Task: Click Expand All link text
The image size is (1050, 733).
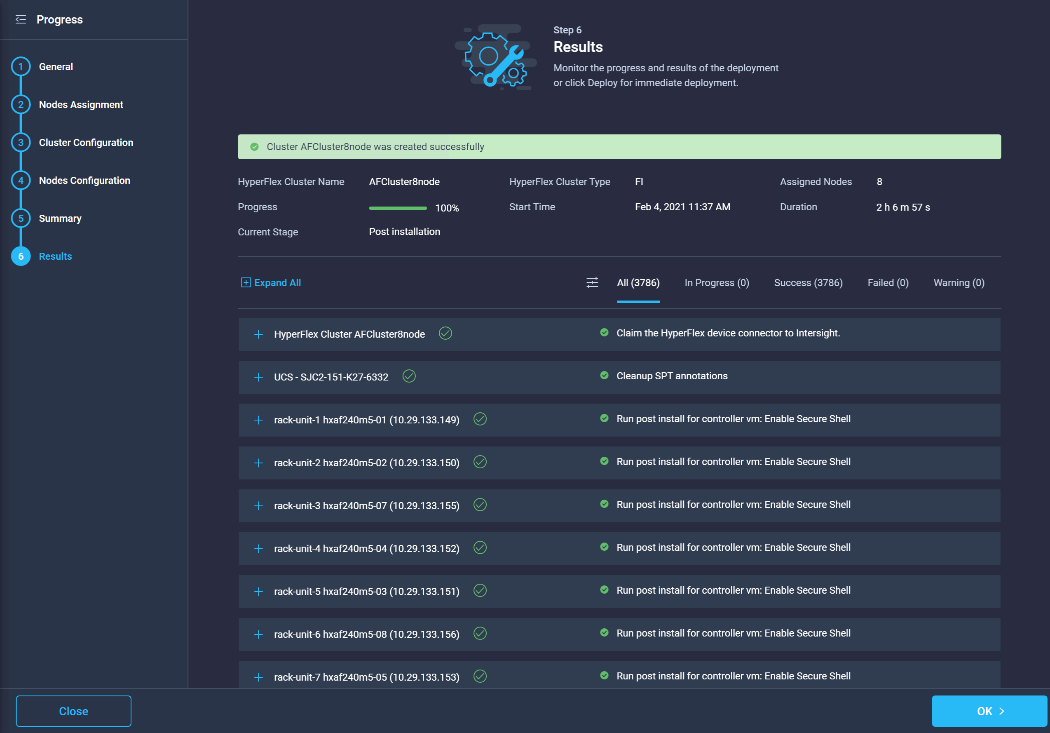Action: pyautogui.click(x=278, y=282)
